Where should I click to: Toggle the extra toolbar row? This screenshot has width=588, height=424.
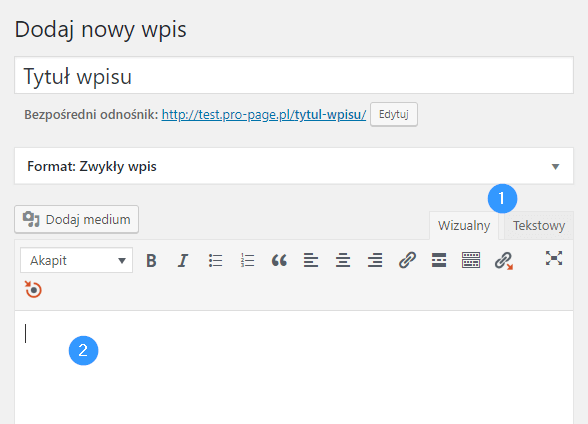[x=471, y=260]
